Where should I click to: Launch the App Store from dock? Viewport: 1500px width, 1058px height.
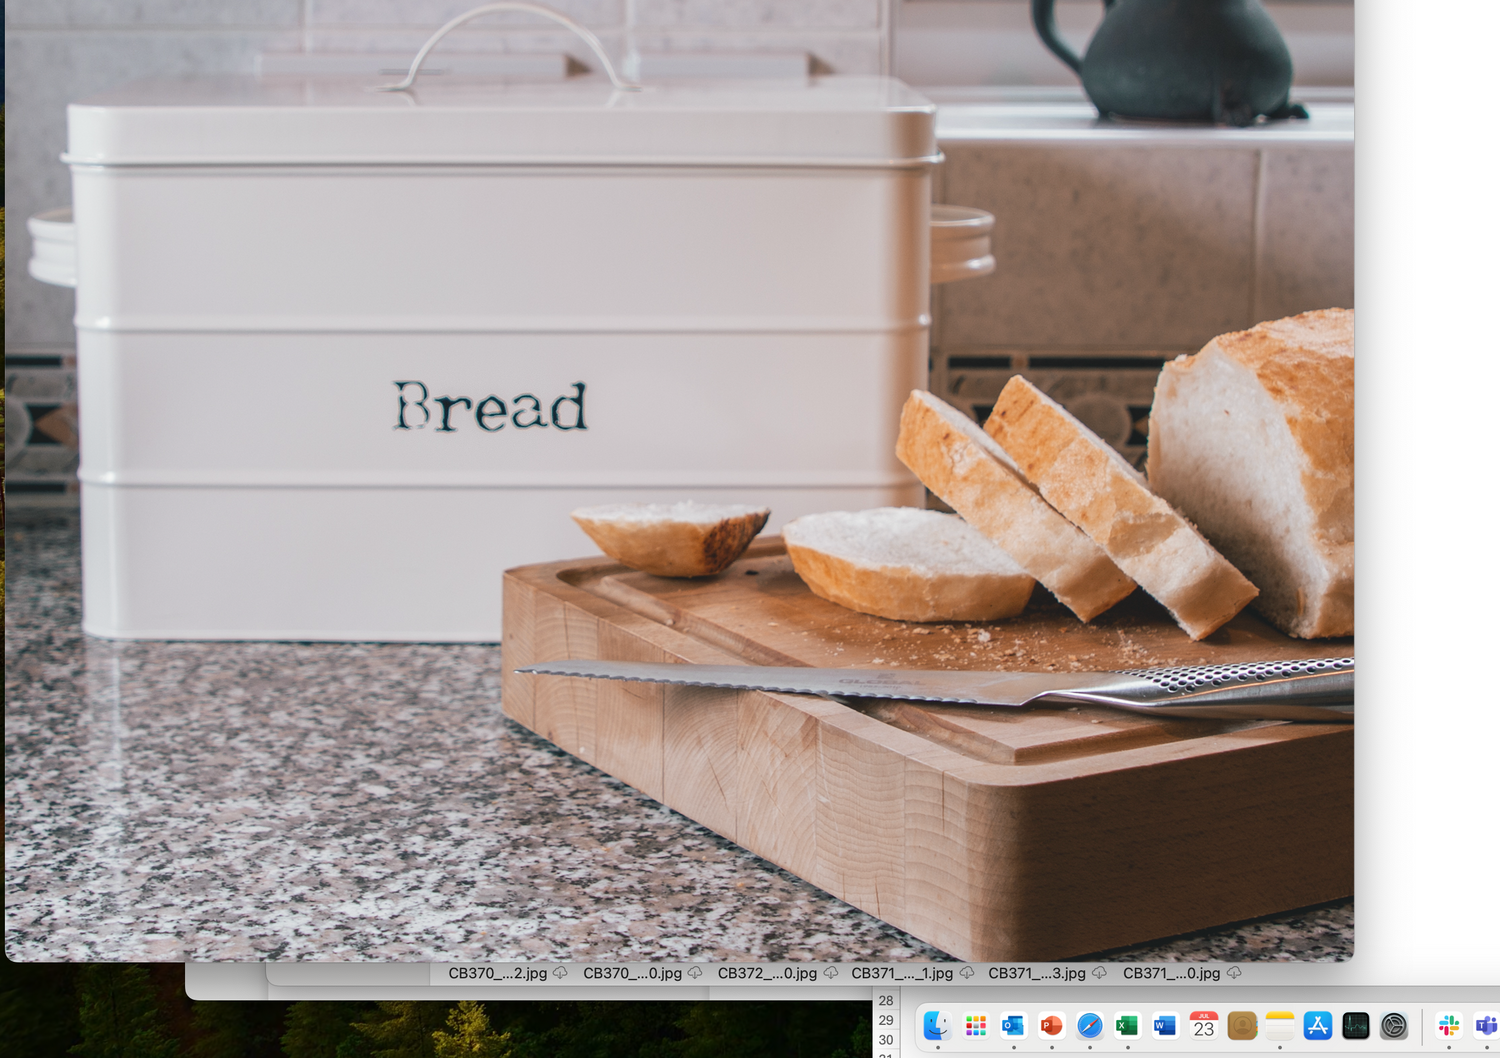click(x=1317, y=1026)
